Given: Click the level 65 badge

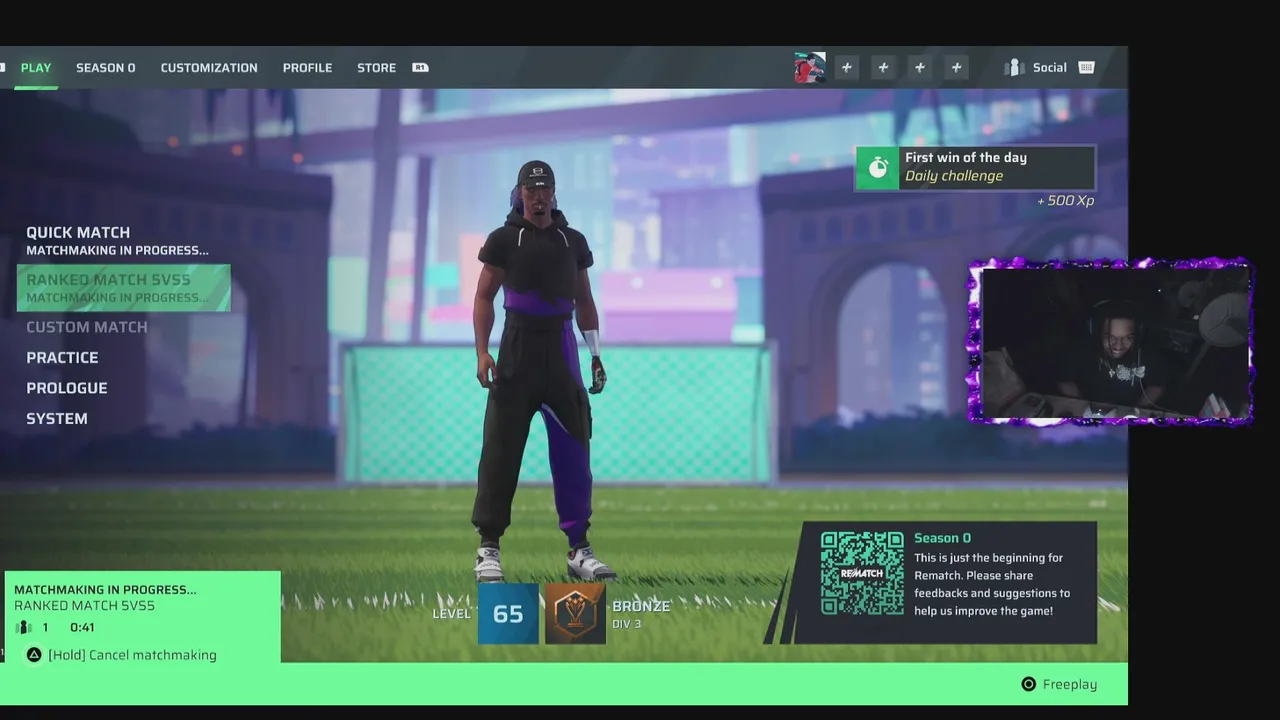Looking at the screenshot, I should click(508, 613).
